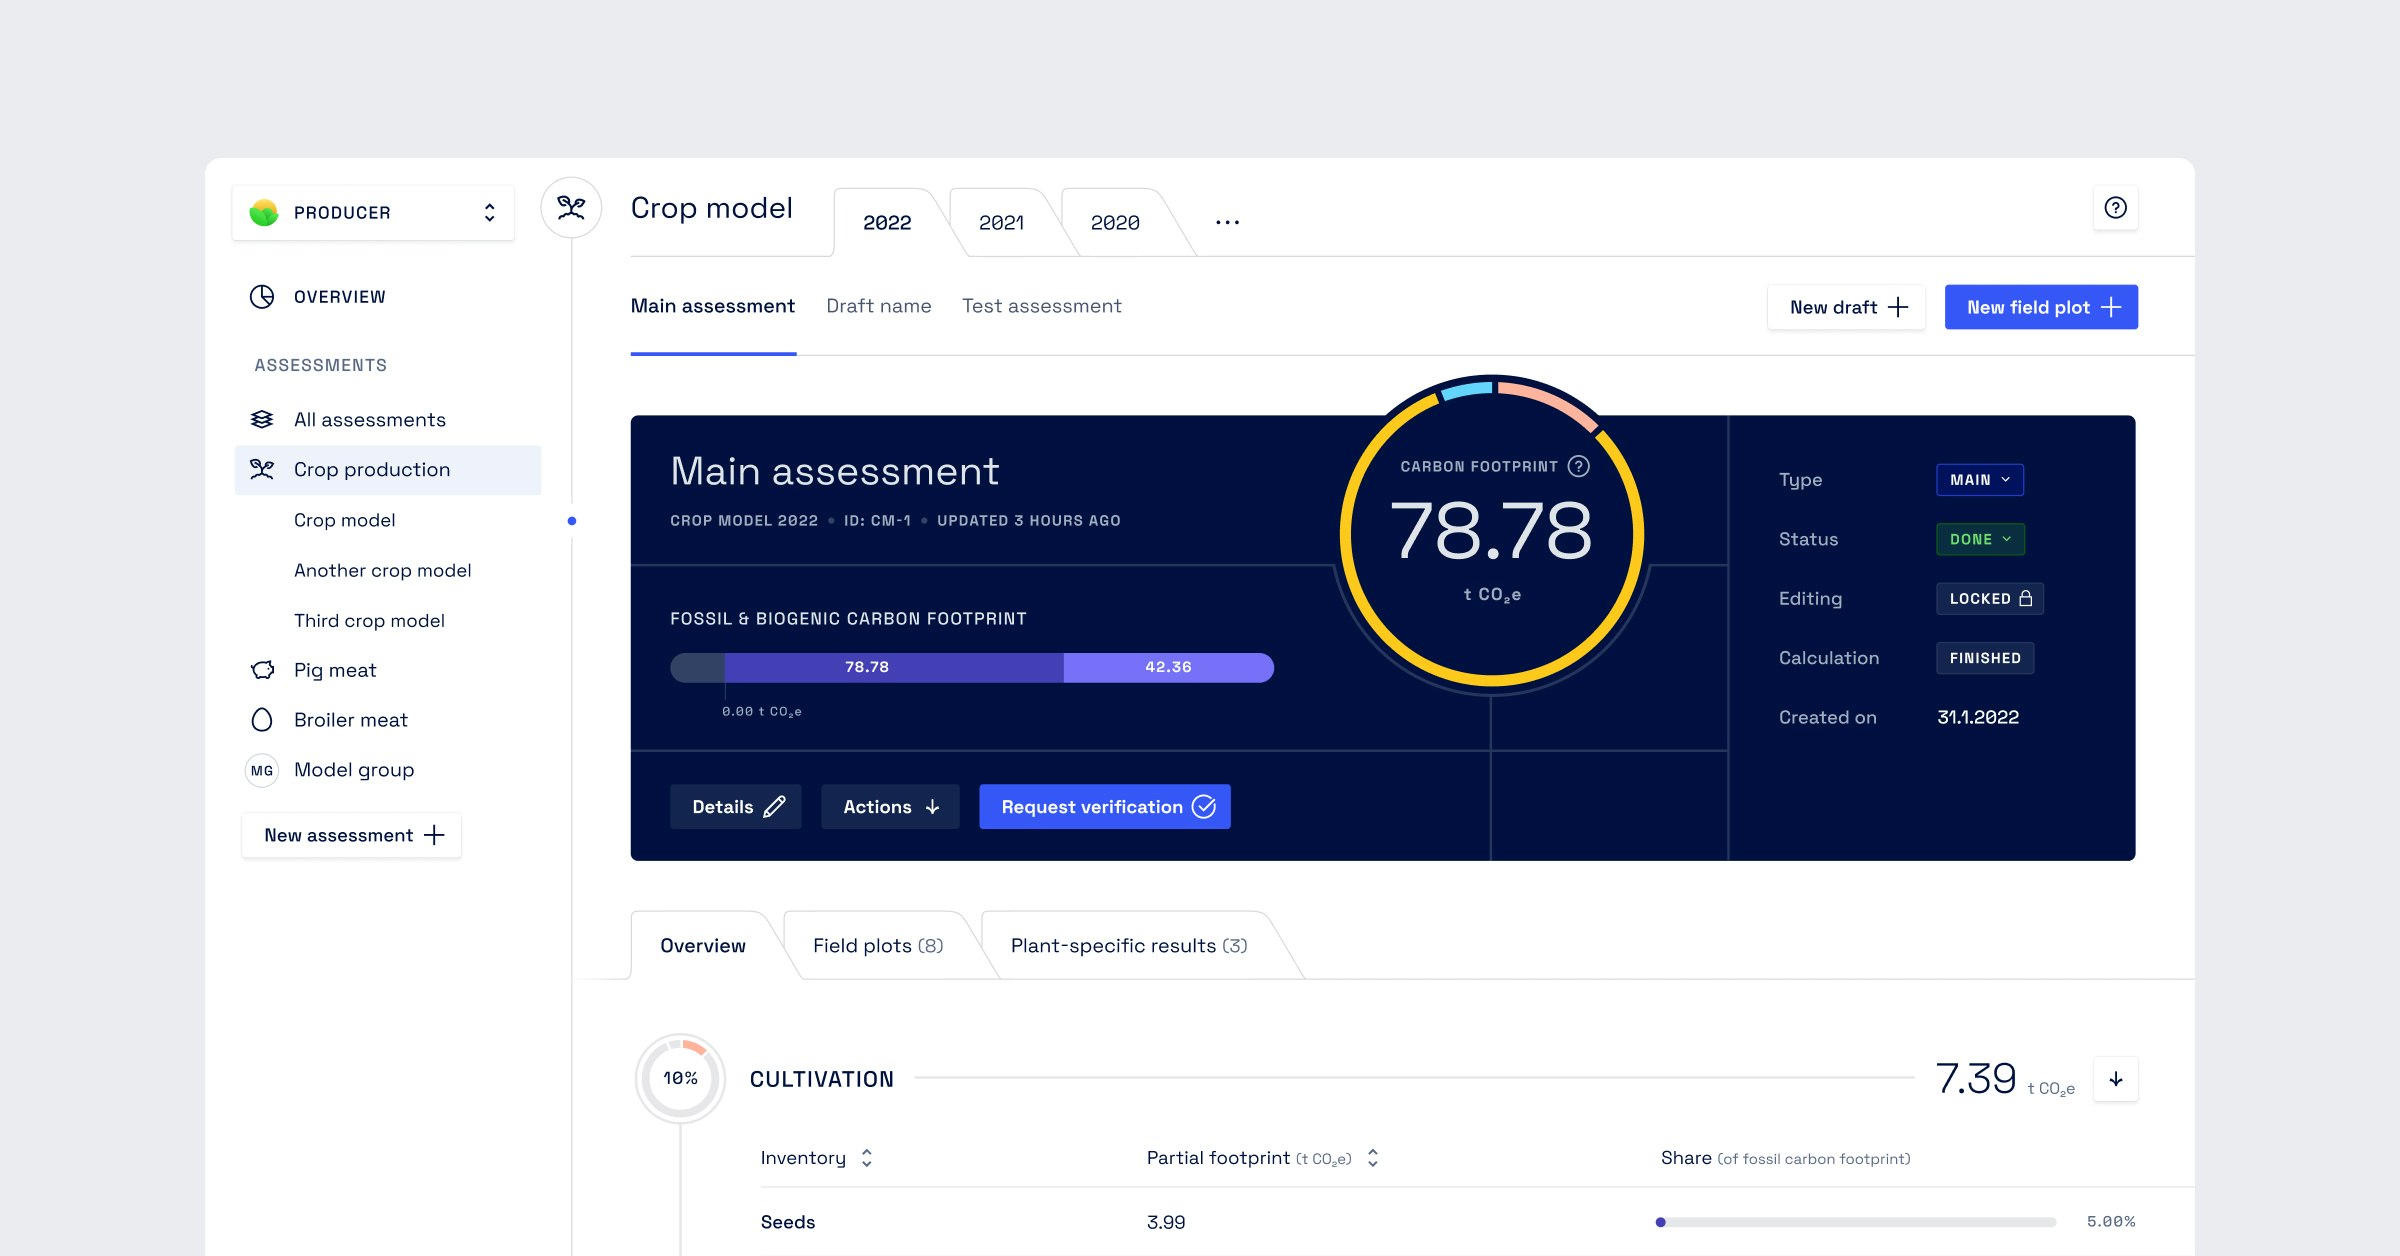2400x1256 pixels.
Task: Click the Overview pie chart icon
Action: 262,297
